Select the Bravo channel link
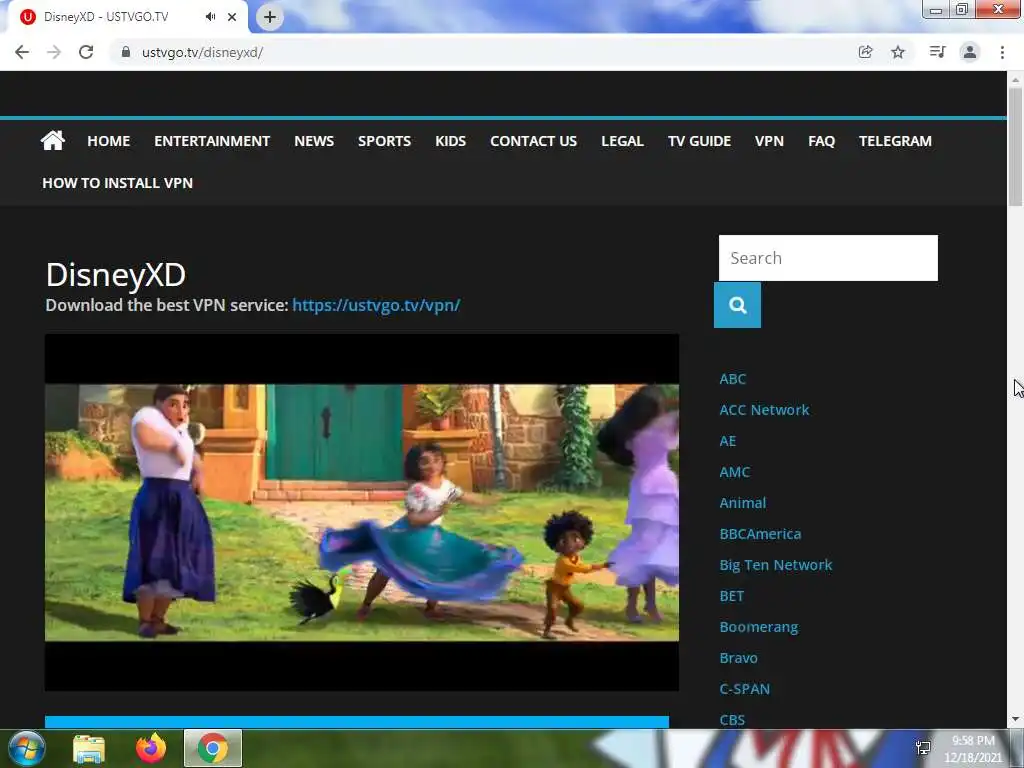The width and height of the screenshot is (1024, 768). pos(739,658)
